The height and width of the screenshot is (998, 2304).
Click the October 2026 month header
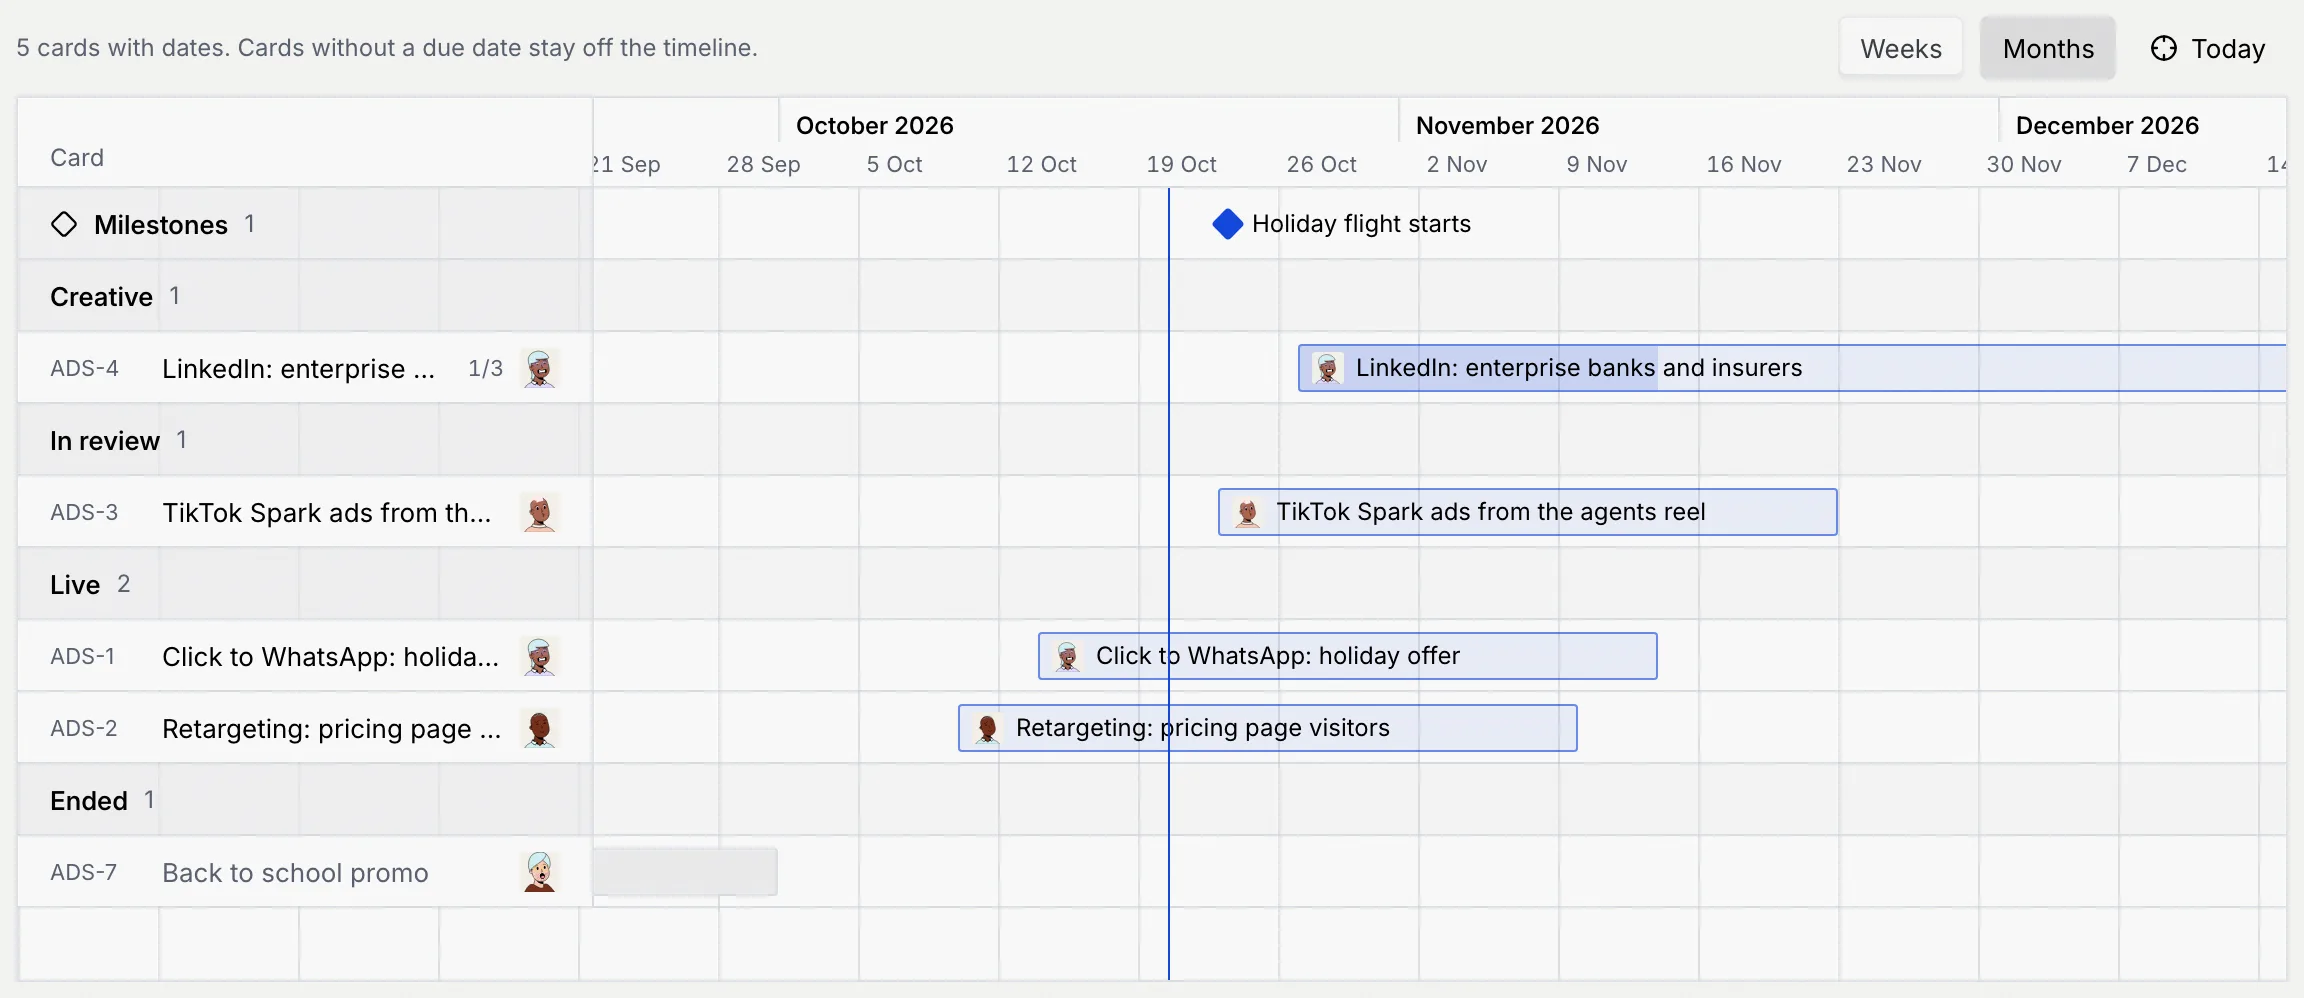(x=875, y=125)
